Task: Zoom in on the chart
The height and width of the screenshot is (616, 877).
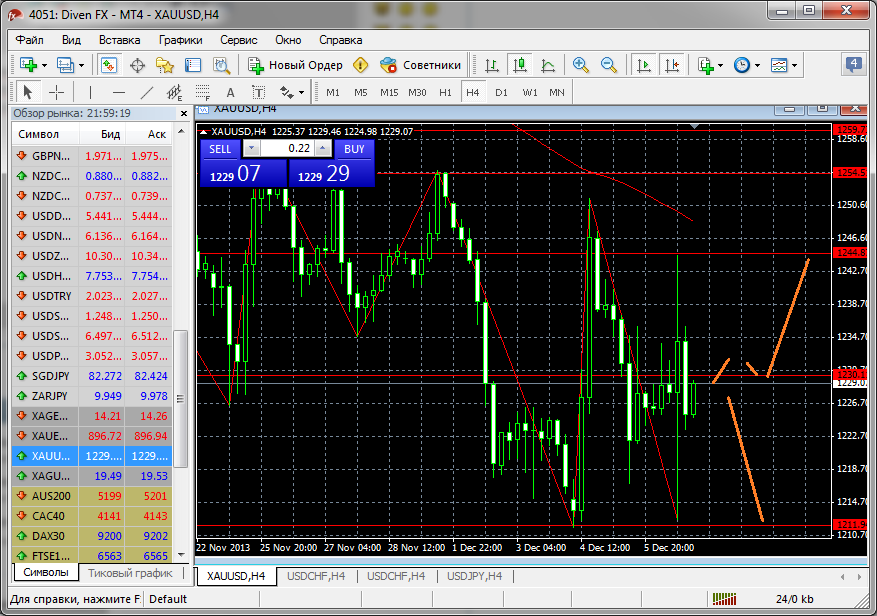Action: pos(581,65)
